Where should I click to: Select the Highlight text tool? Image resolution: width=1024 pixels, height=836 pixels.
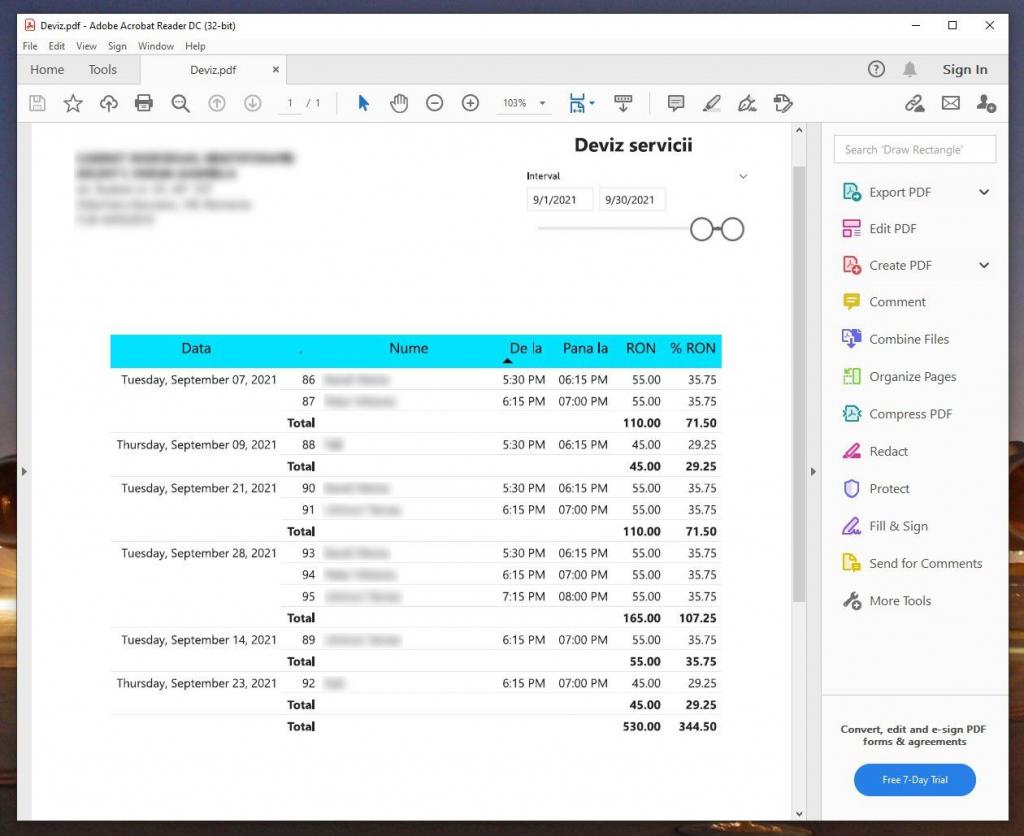click(711, 103)
